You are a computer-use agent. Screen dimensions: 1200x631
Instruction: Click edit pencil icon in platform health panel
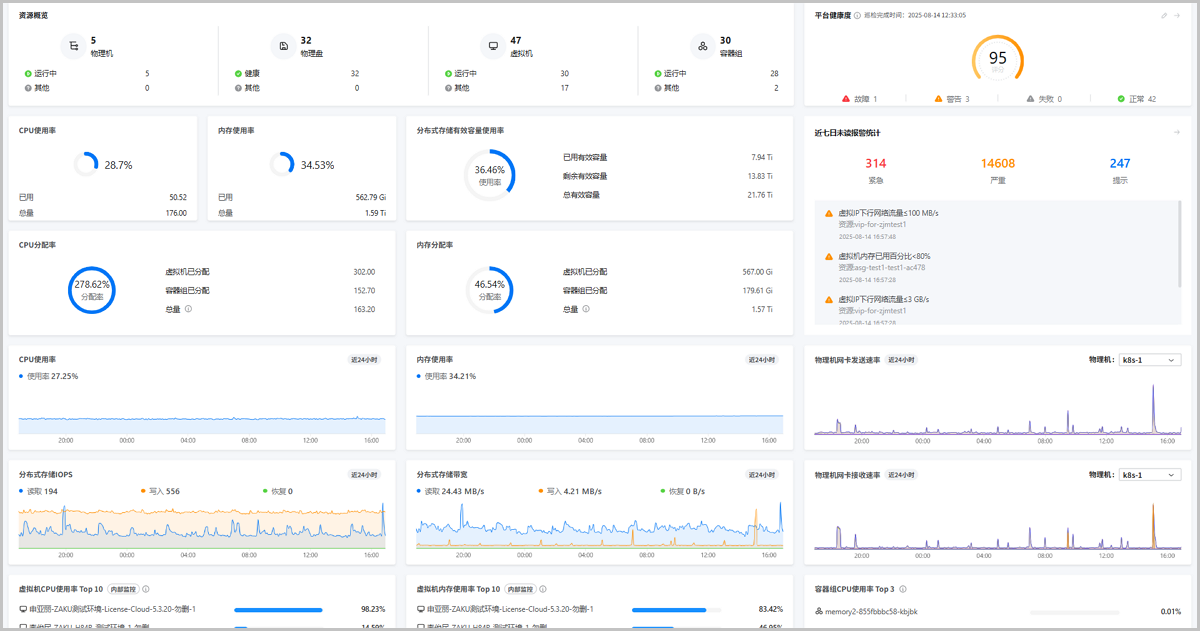pos(1164,16)
